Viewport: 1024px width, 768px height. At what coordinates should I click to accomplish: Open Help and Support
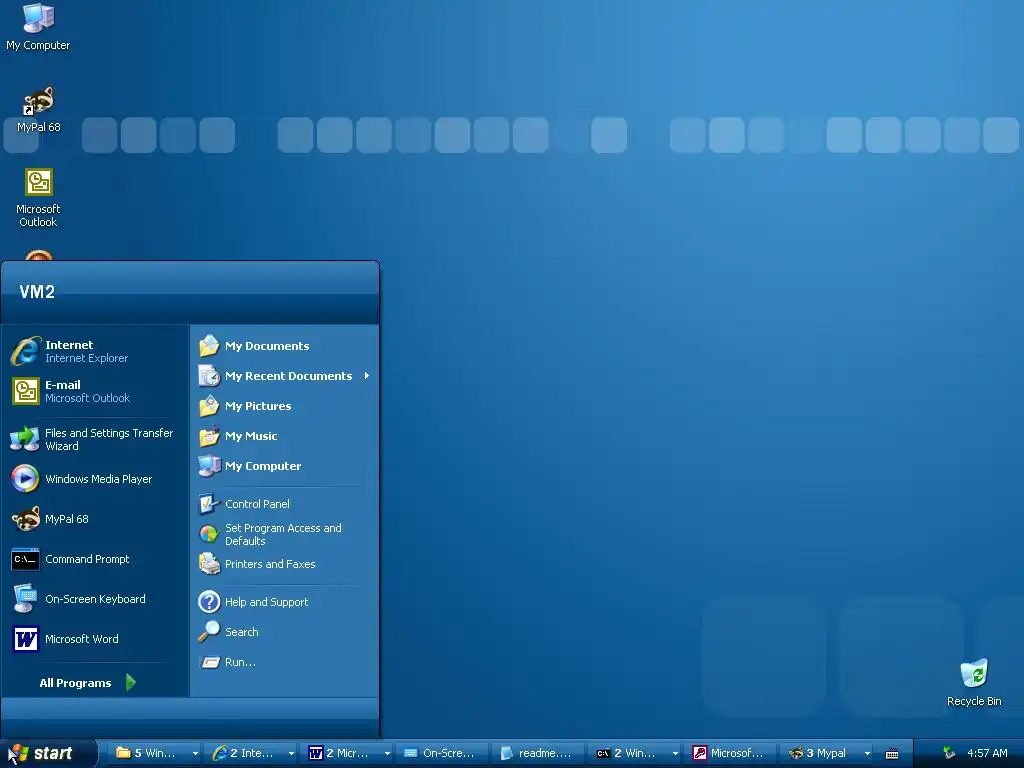tap(284, 602)
